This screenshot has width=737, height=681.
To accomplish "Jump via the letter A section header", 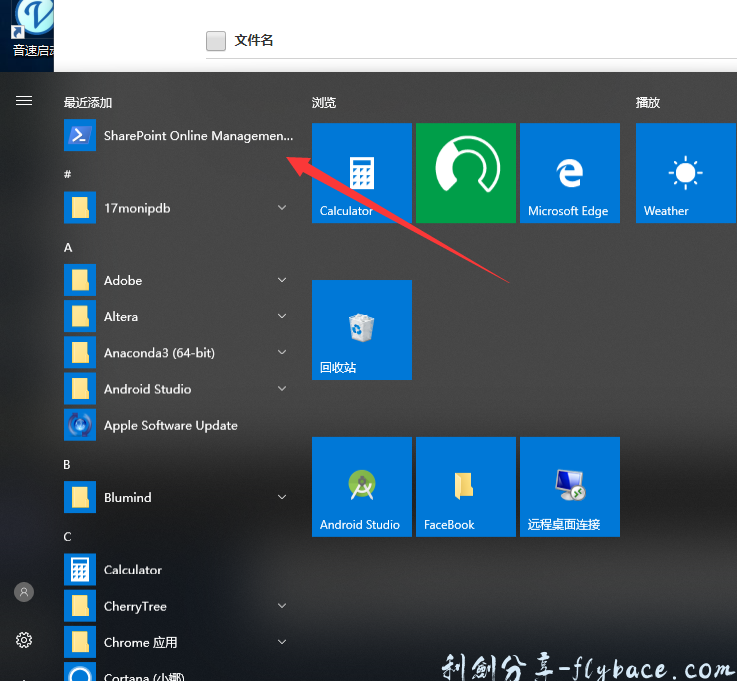I will pos(68,247).
